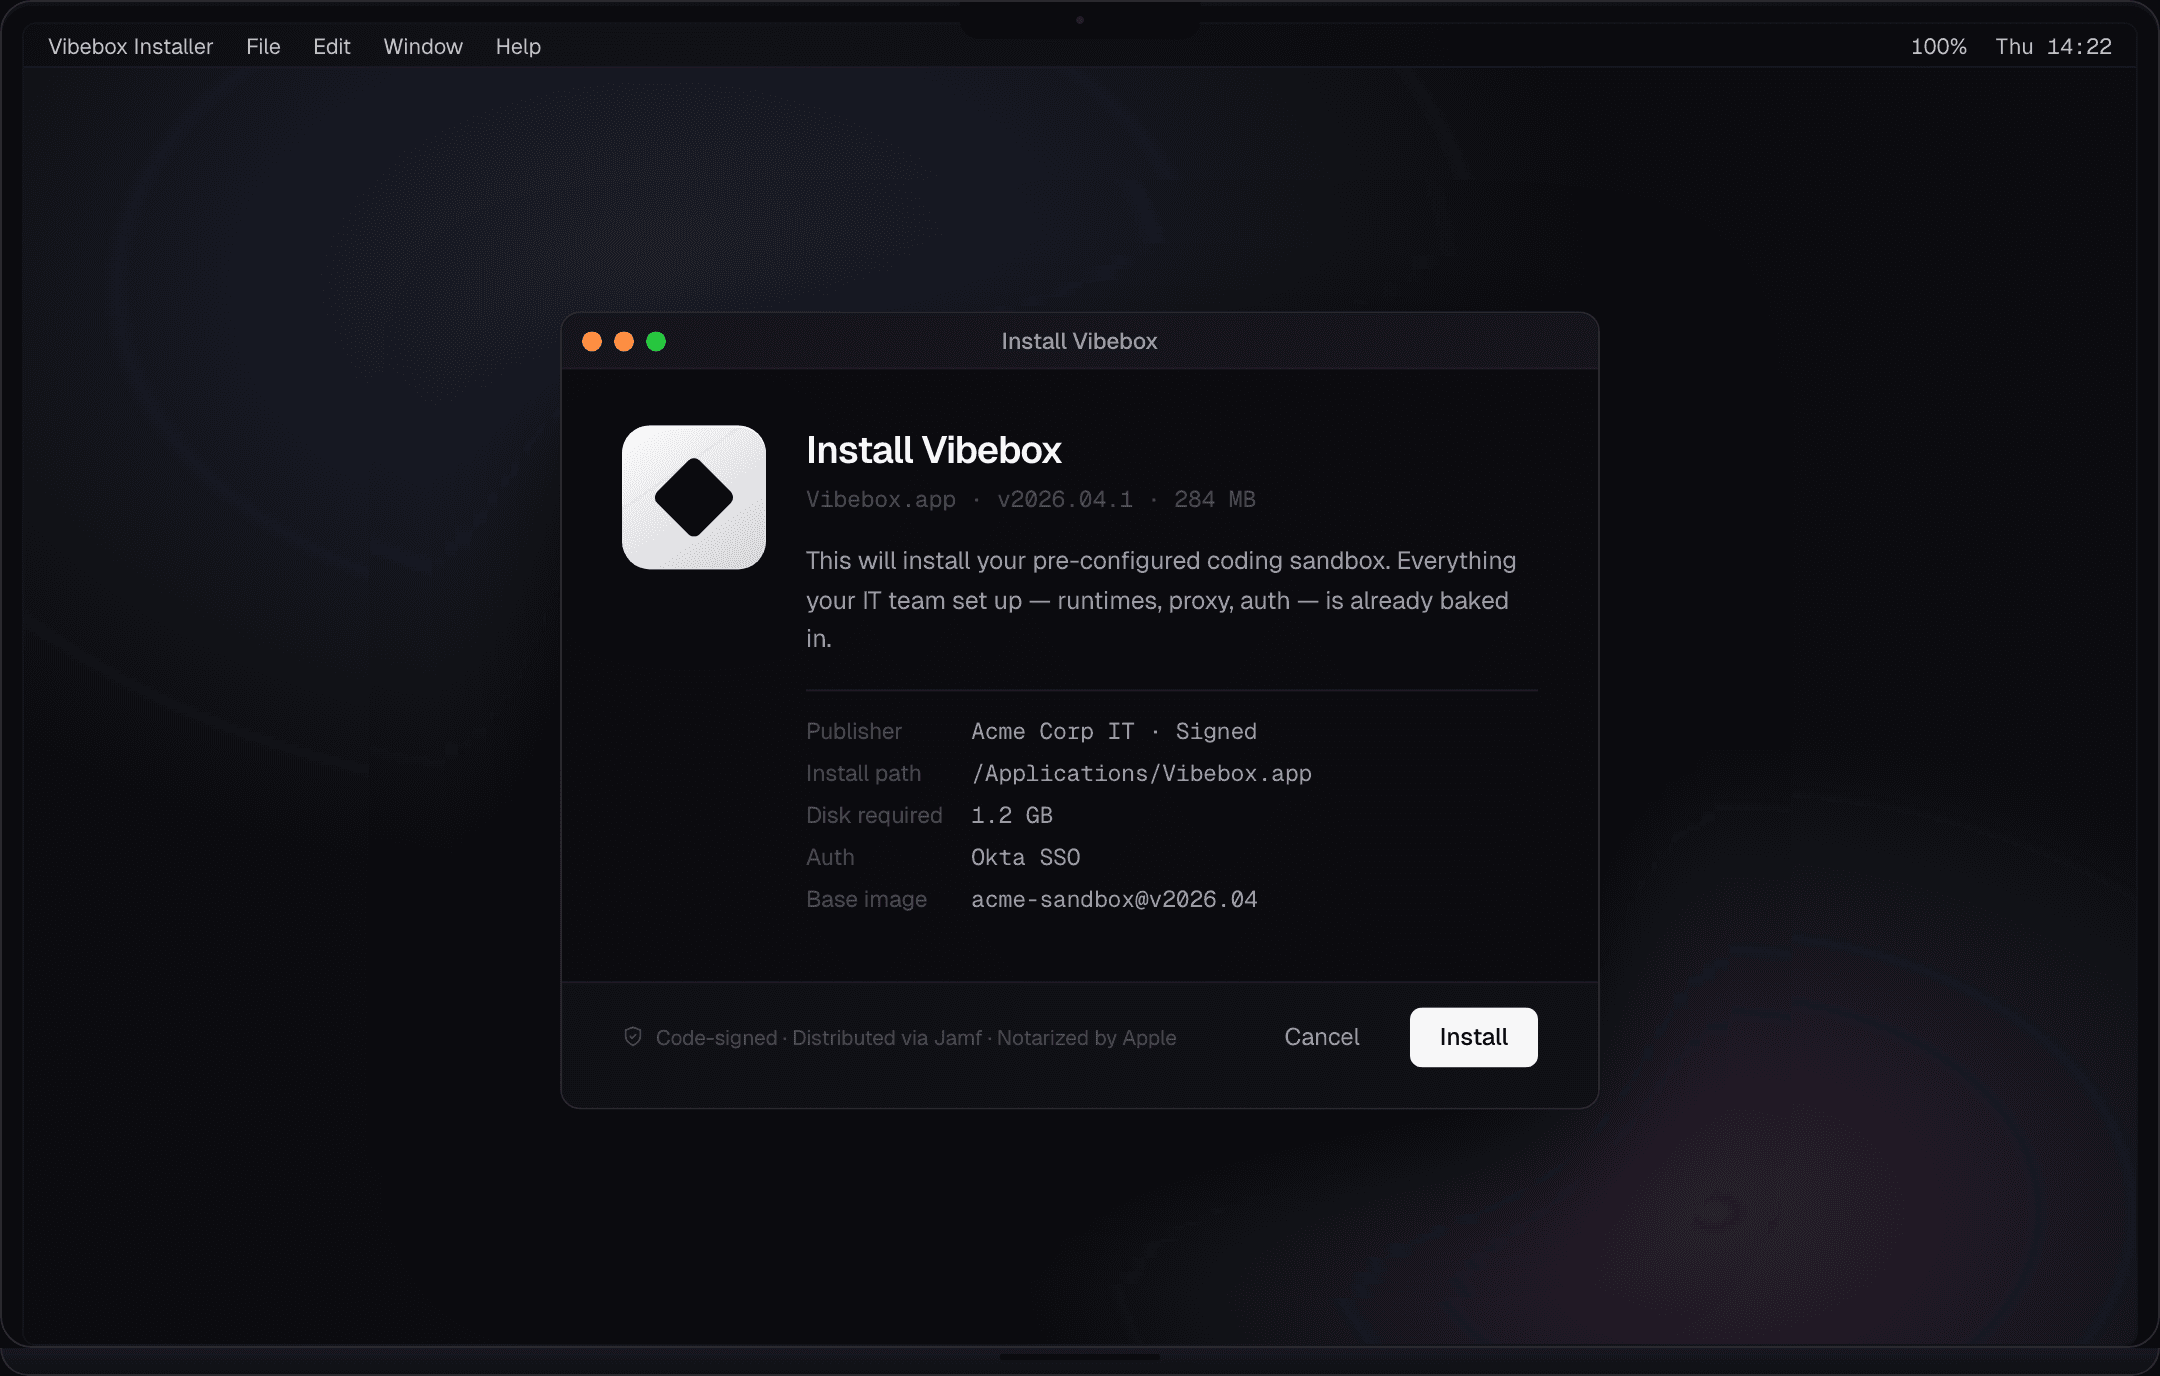2160x1376 pixels.
Task: Click the shield icon next to Code-signed
Action: point(633,1037)
